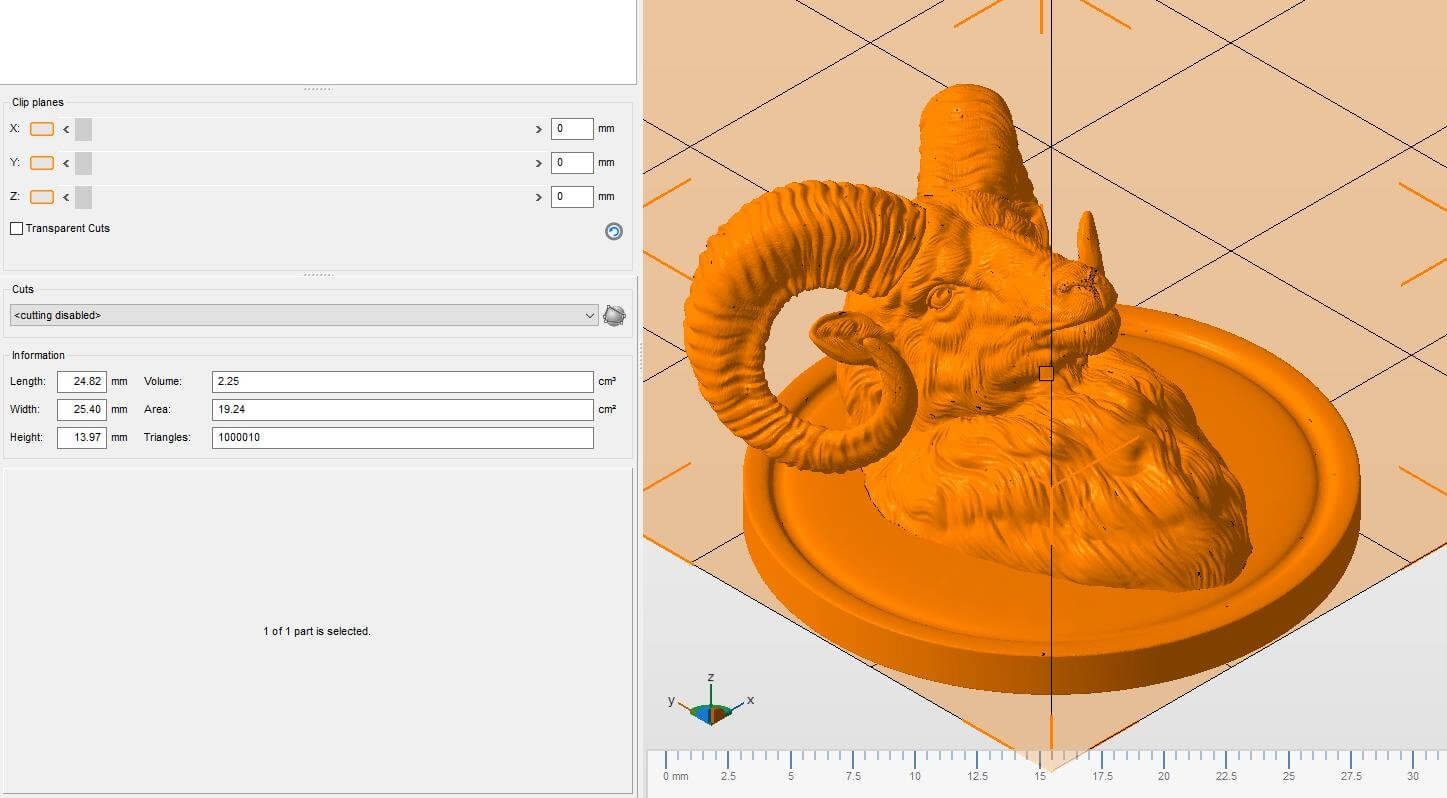Image resolution: width=1447 pixels, height=798 pixels.
Task: Toggle the Y clip plane icon
Action: [42, 163]
